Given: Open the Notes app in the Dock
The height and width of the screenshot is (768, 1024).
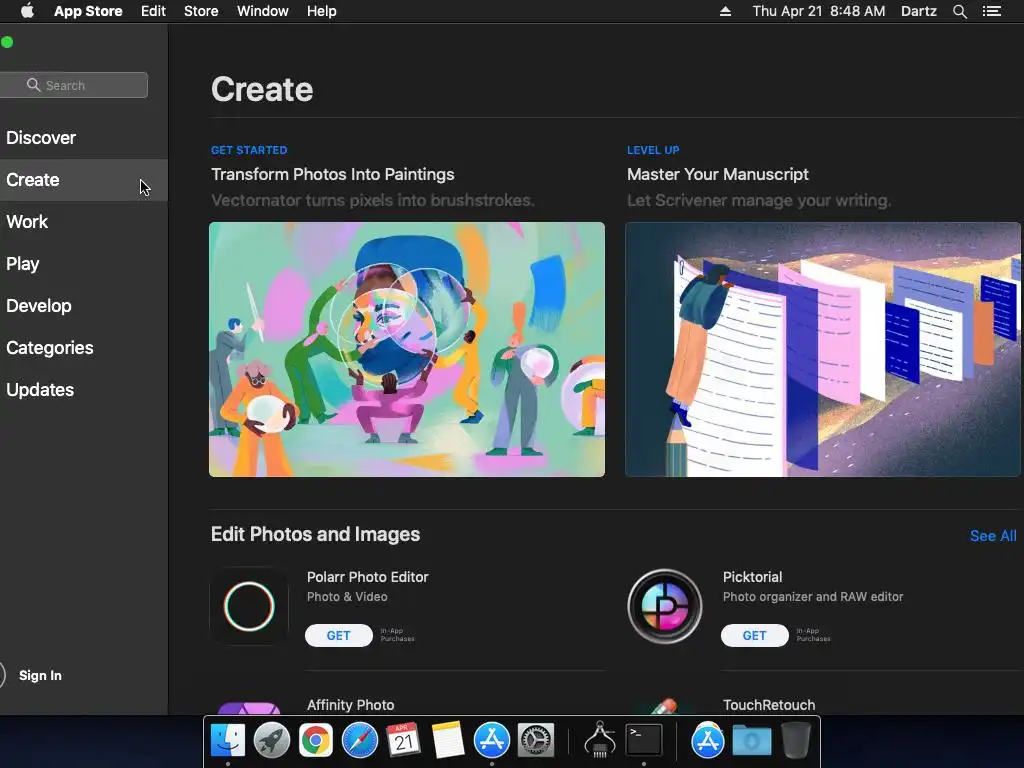Looking at the screenshot, I should point(447,741).
